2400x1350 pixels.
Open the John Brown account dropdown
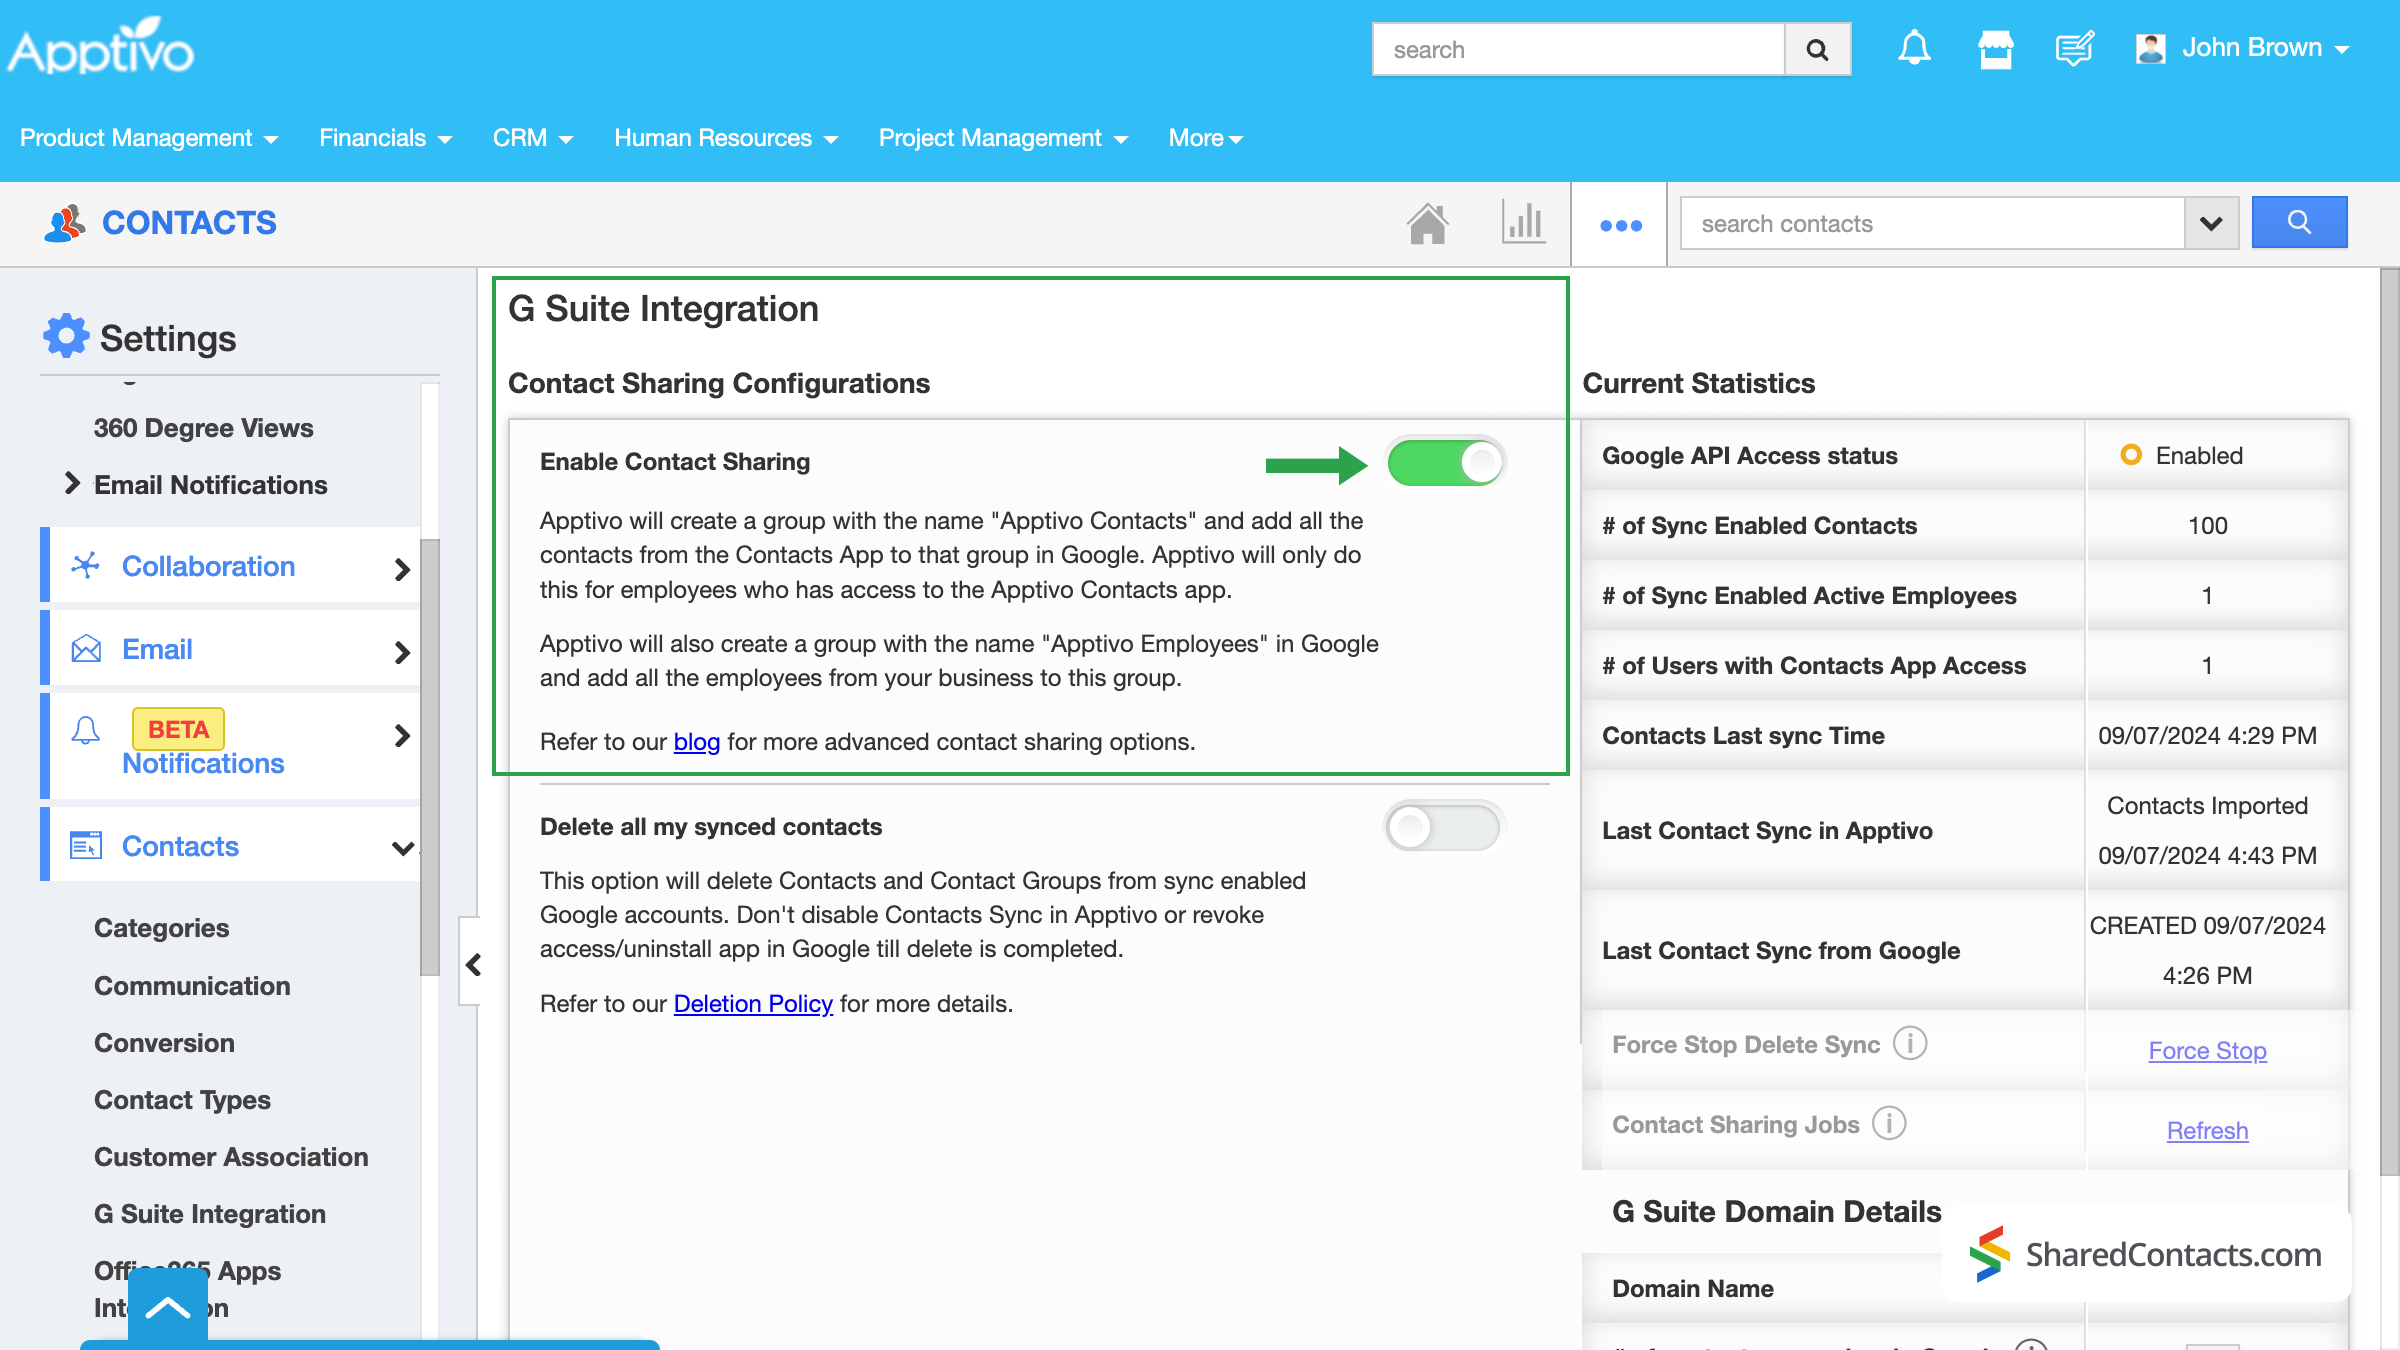[x=2264, y=48]
